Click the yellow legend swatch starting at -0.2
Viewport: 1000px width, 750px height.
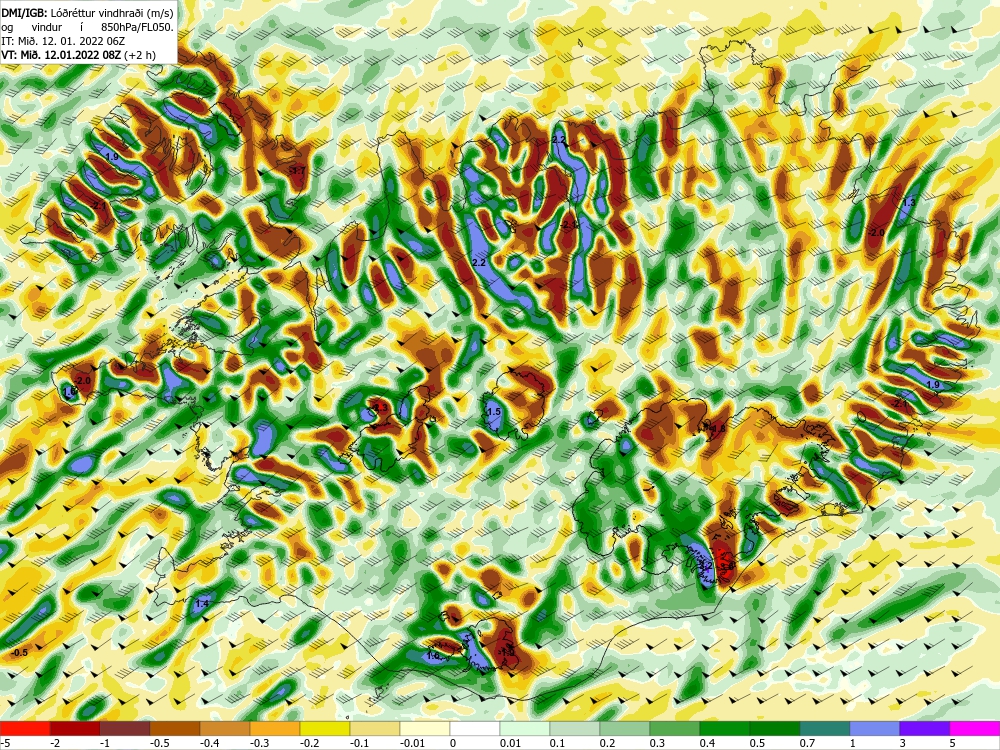click(x=325, y=729)
